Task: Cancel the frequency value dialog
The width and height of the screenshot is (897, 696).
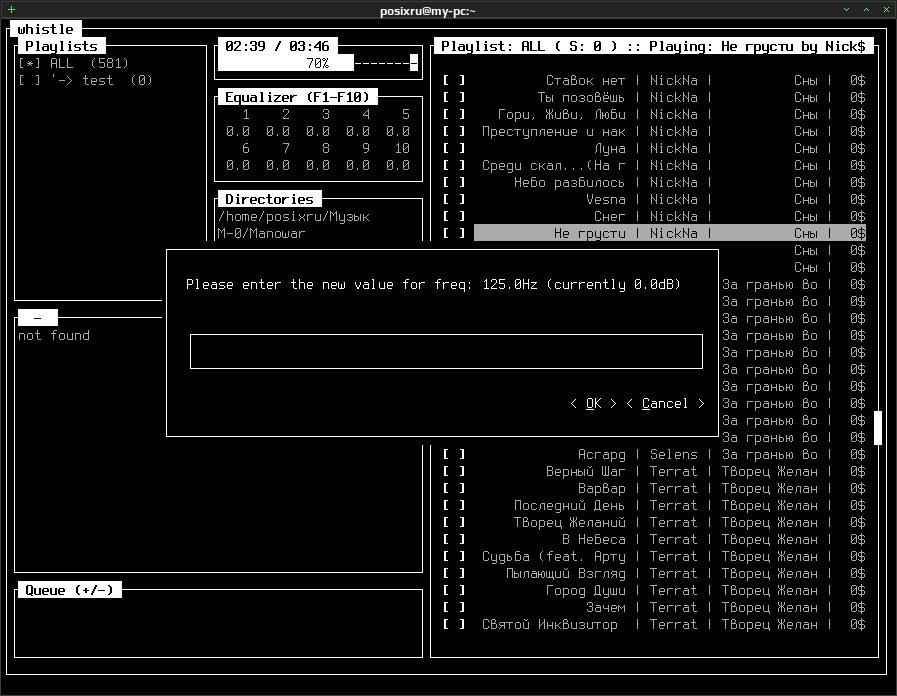Action: (665, 404)
